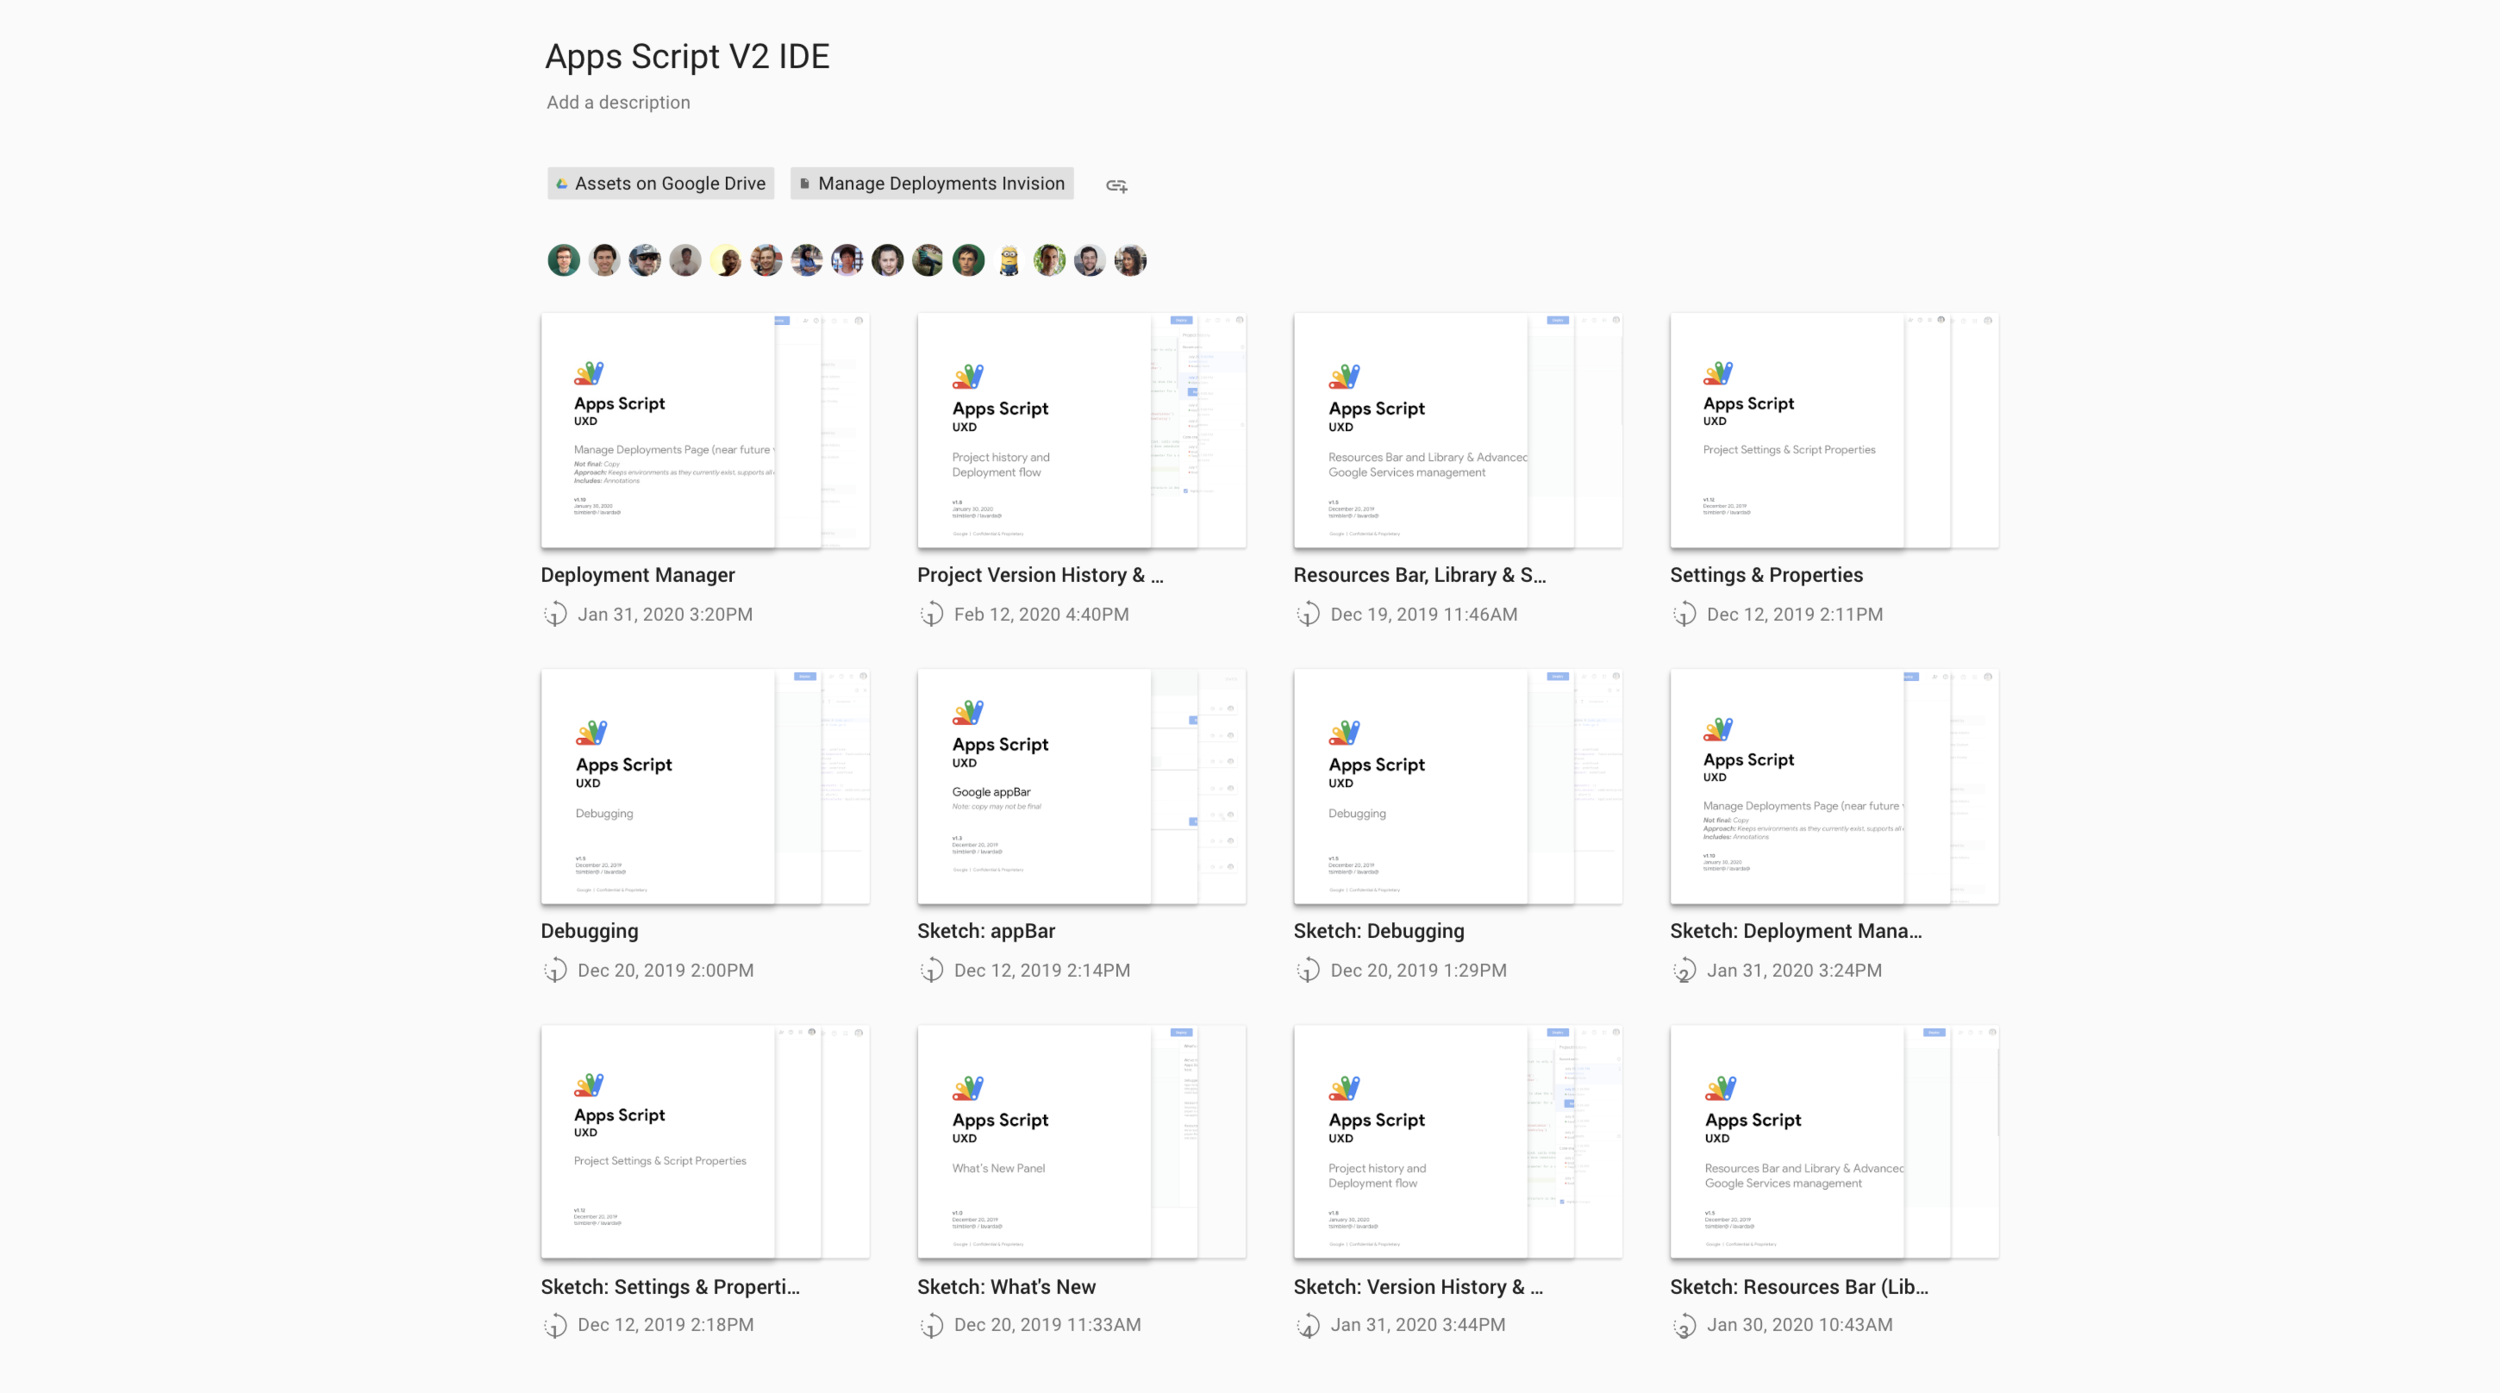Click the version history icon under Deployment Manager
Image resolution: width=2500 pixels, height=1393 pixels.
(x=556, y=614)
